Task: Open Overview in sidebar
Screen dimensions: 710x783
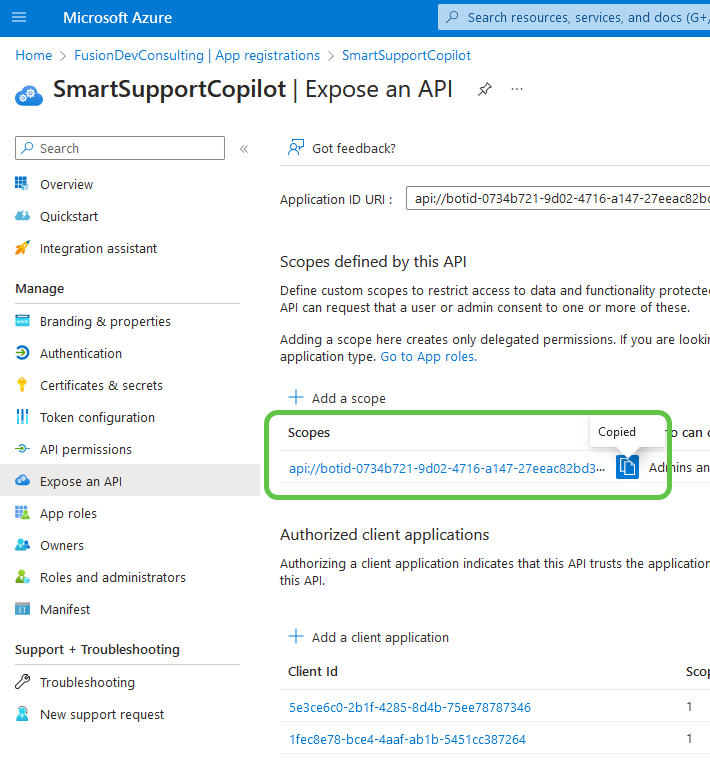Action: [x=66, y=184]
